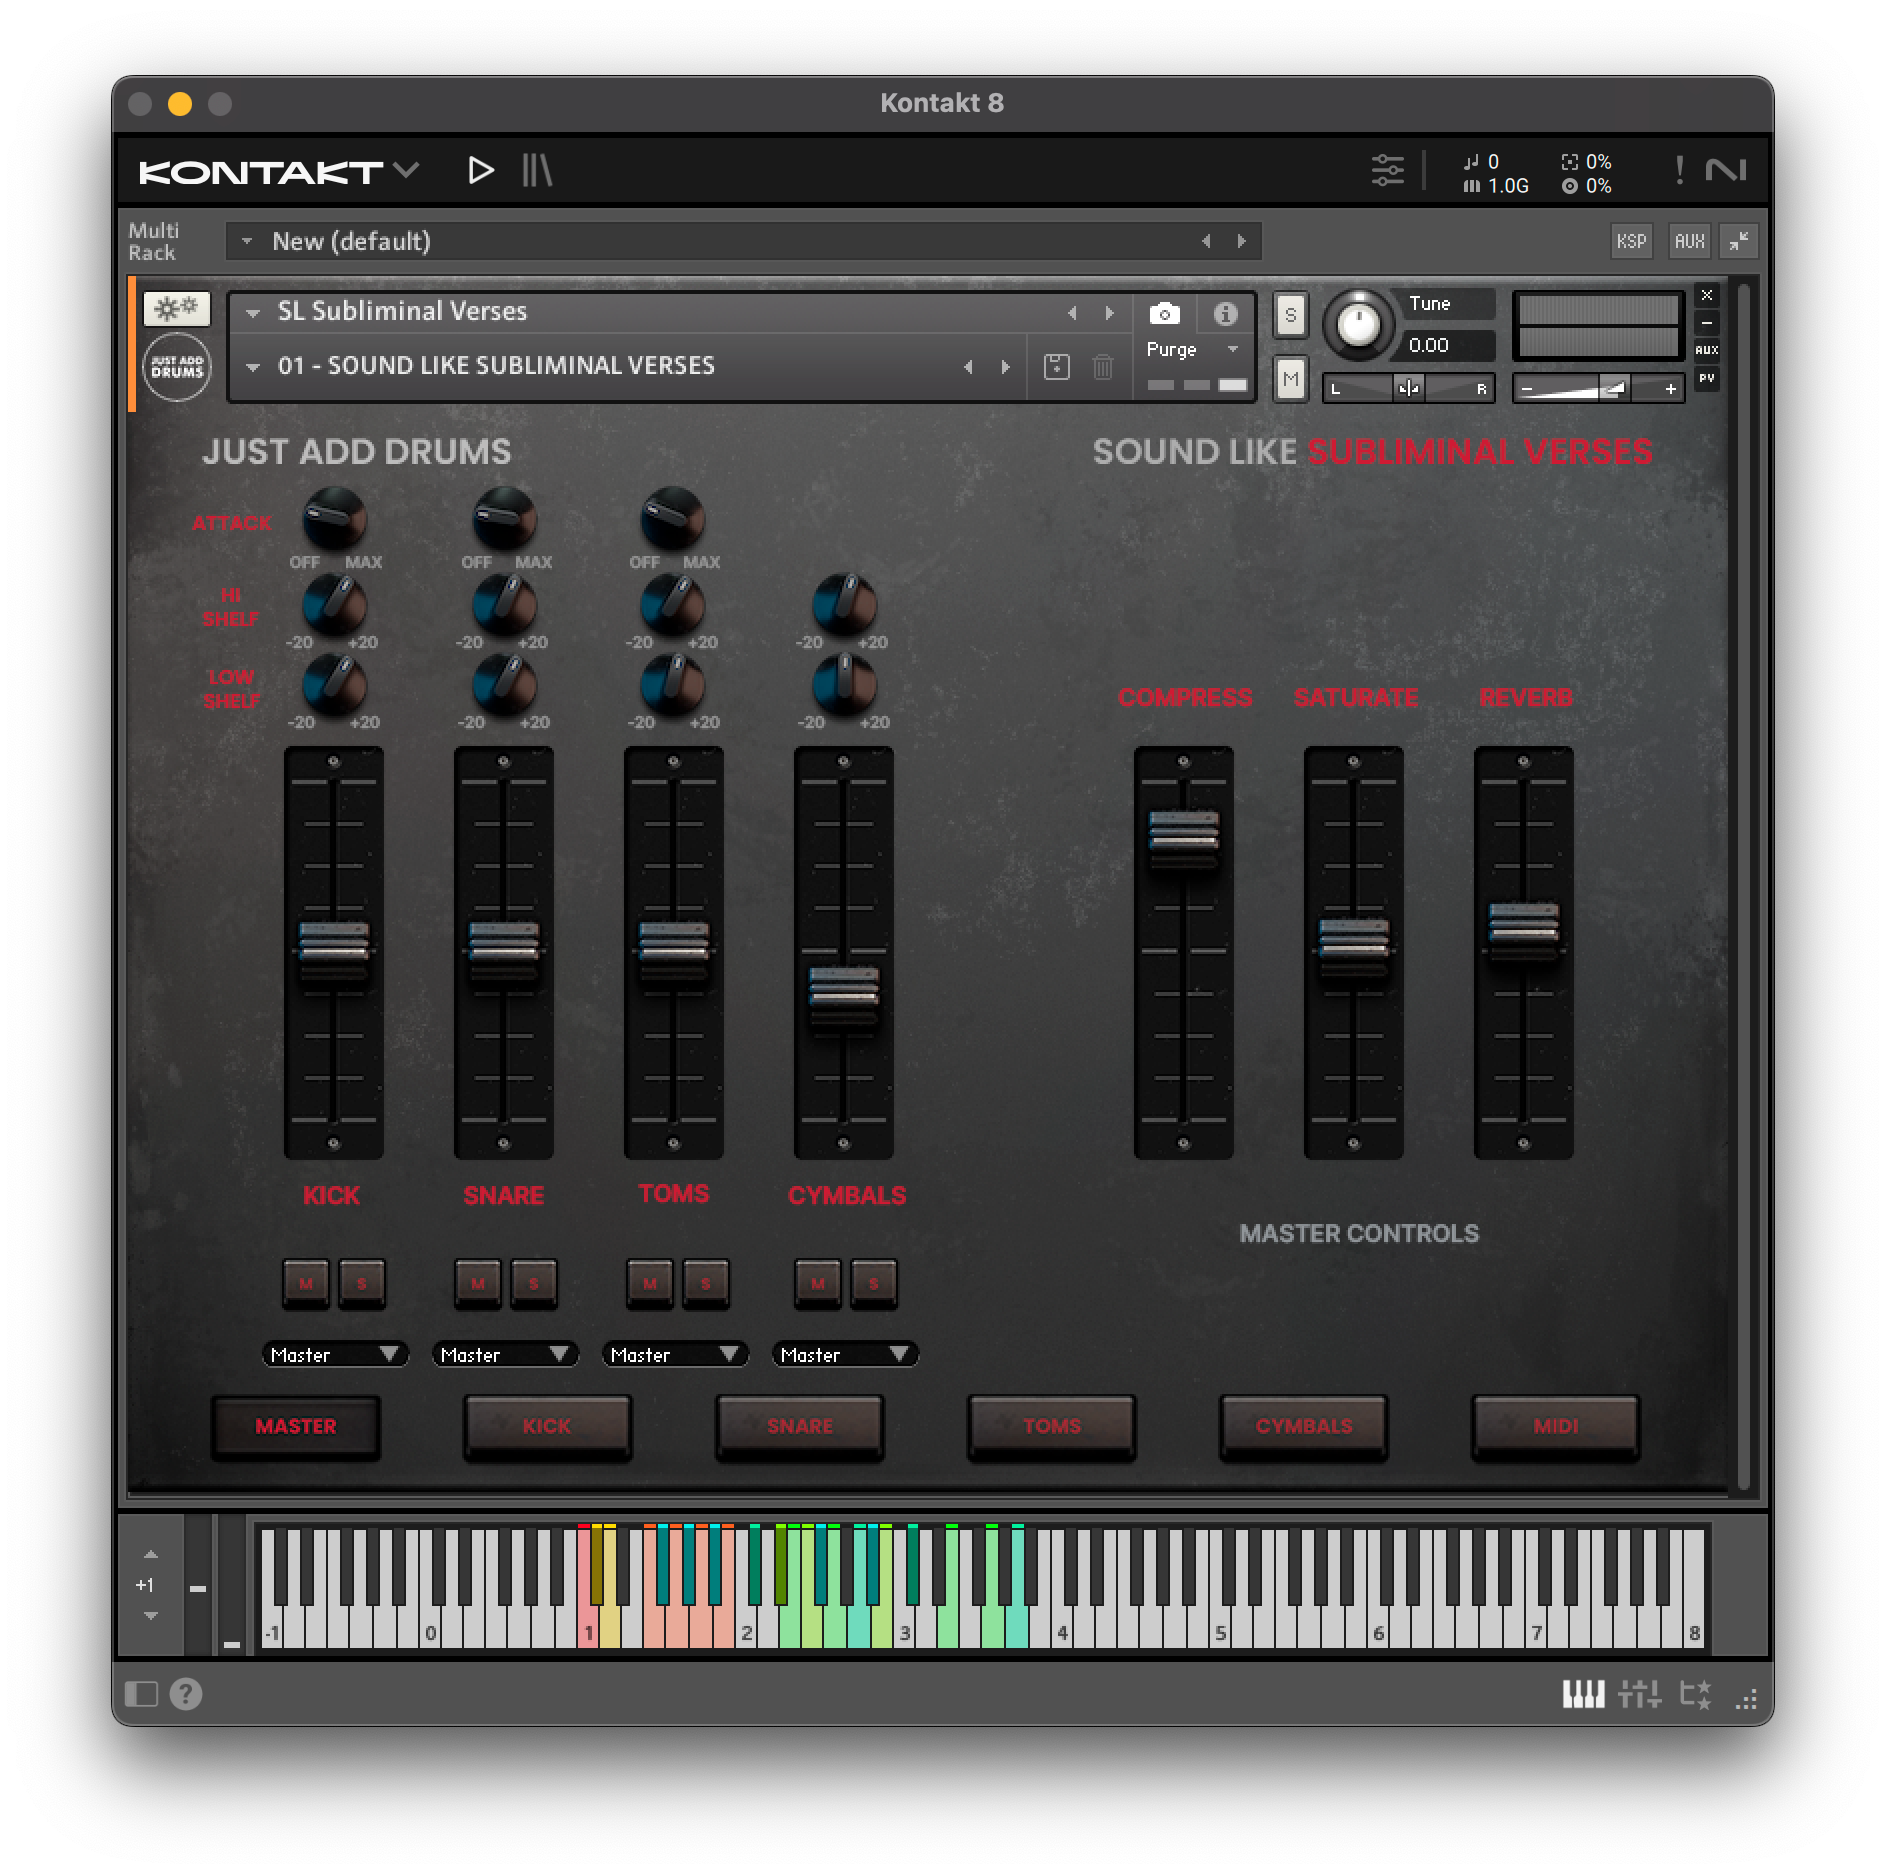Switch to the MASTER tab

(x=296, y=1426)
